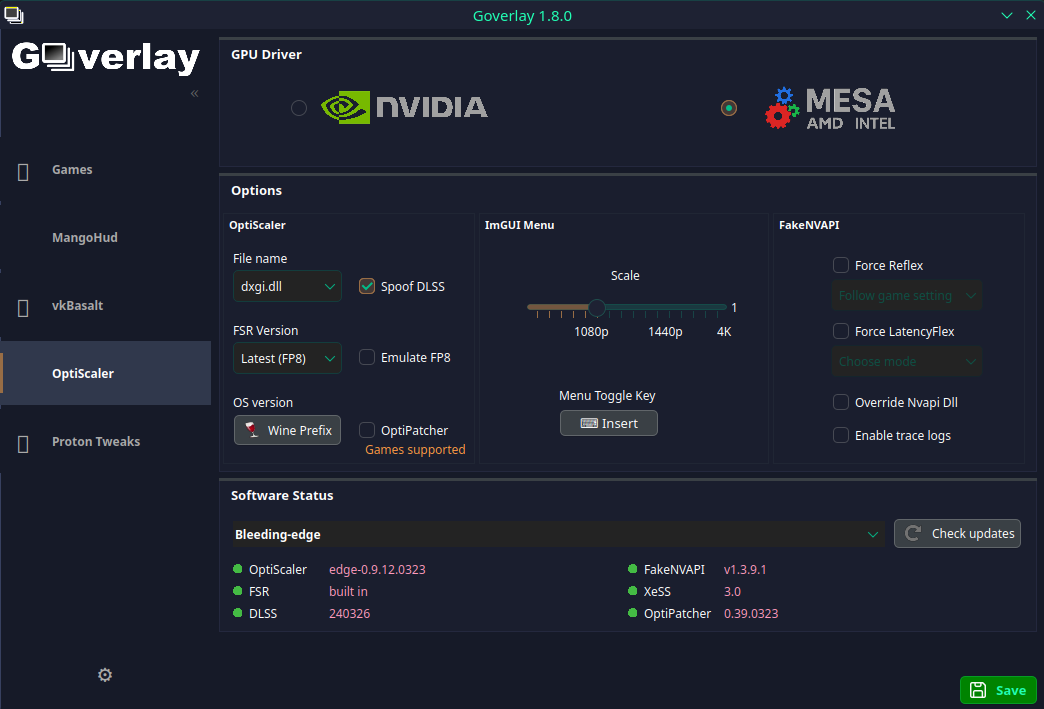Click the green status dot beside DLSS
The image size is (1044, 709).
click(238, 613)
